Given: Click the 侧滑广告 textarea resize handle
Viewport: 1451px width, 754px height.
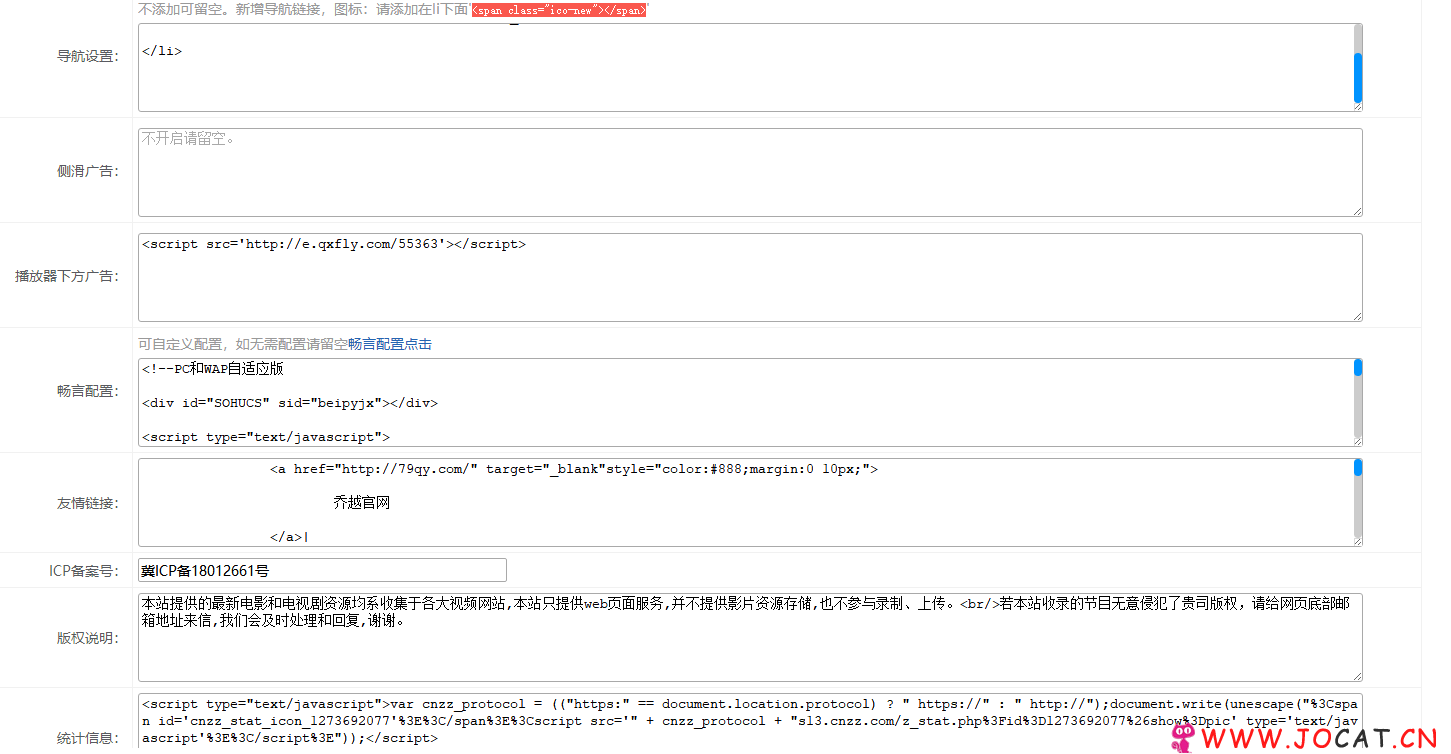Looking at the screenshot, I should pos(1357,210).
